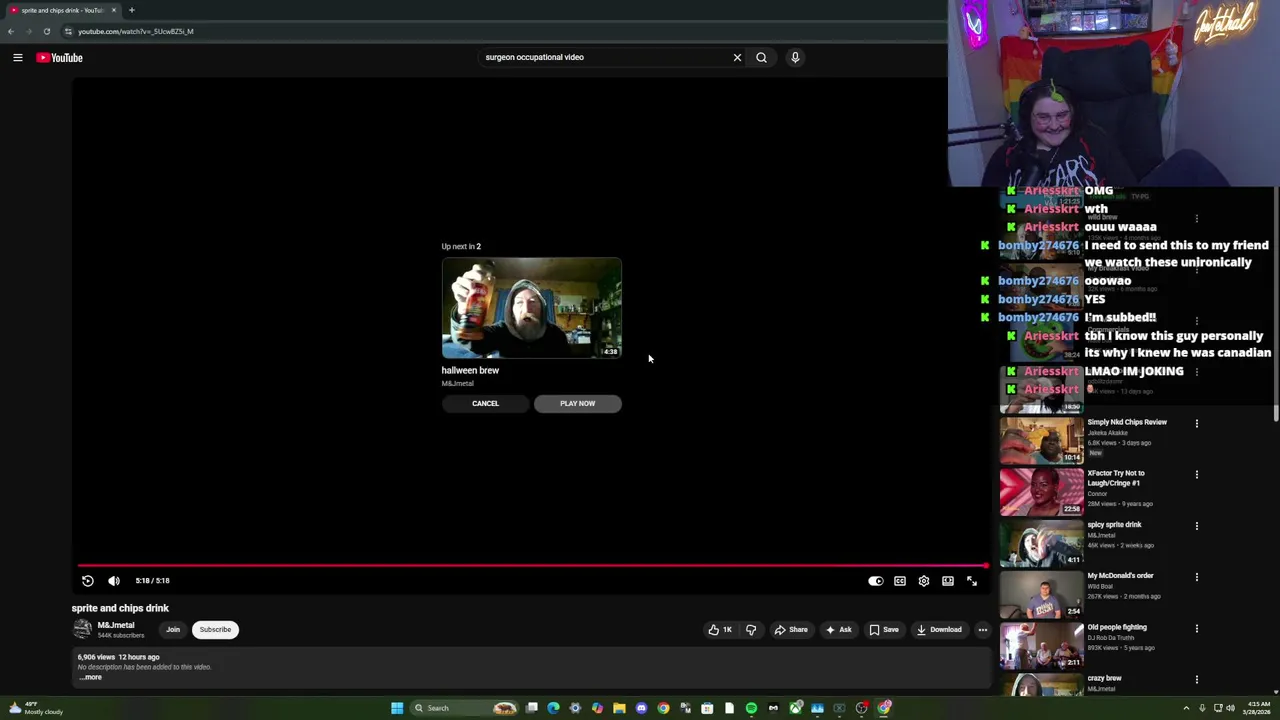
Task: Switch to theater mode
Action: [x=948, y=581]
